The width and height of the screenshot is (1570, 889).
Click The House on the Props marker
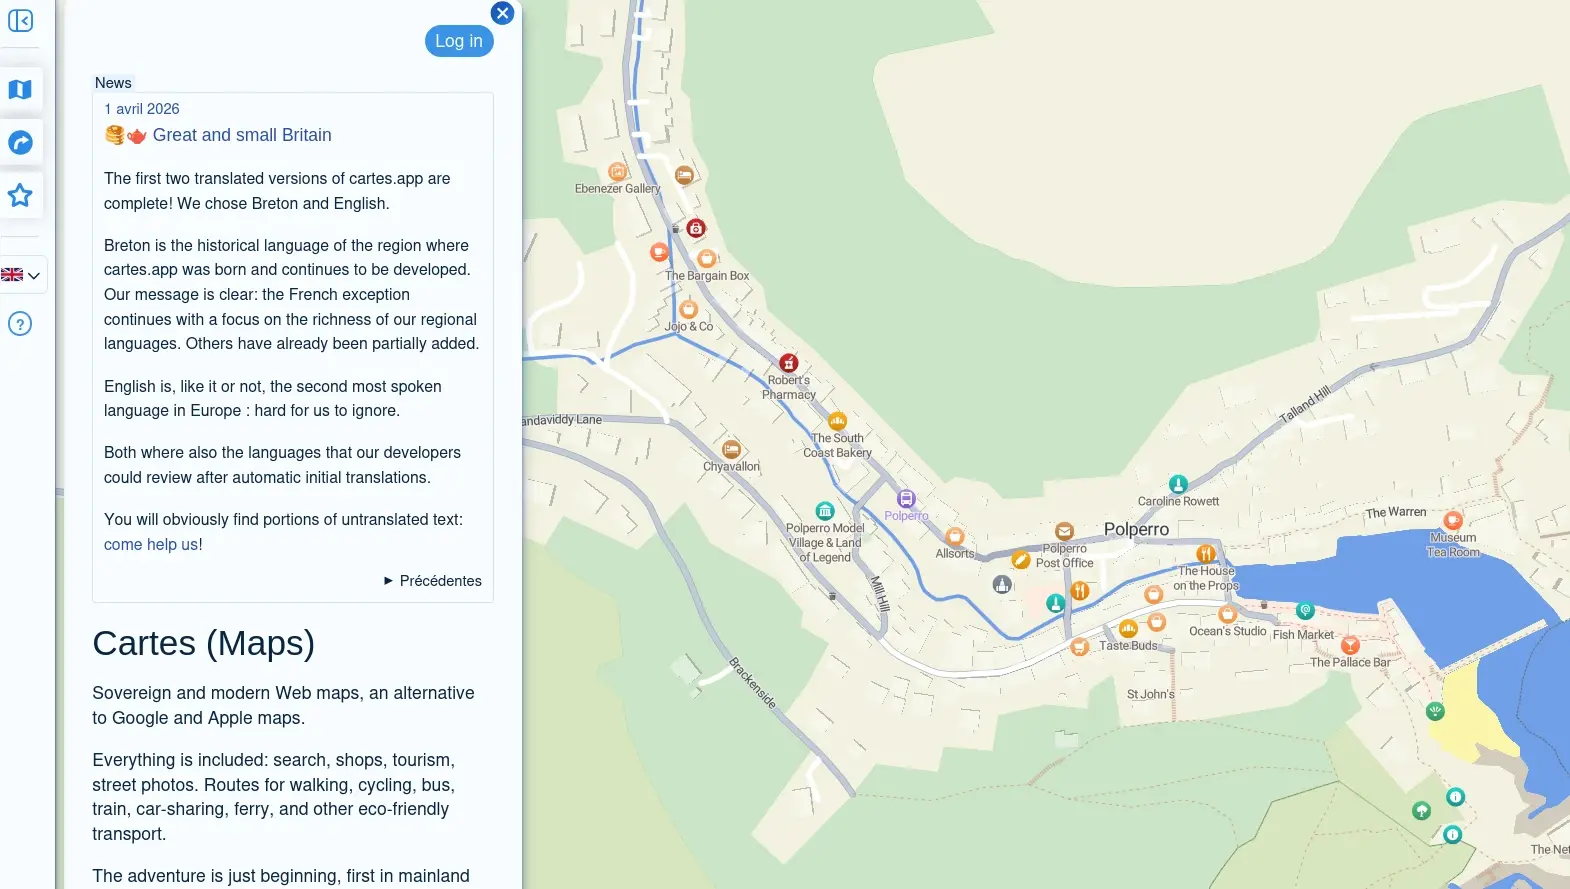(1206, 554)
